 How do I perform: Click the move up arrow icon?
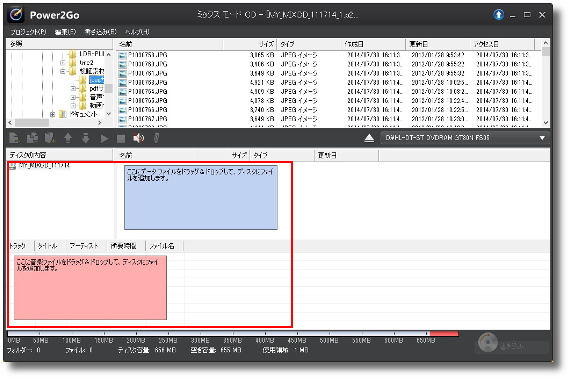[x=68, y=138]
